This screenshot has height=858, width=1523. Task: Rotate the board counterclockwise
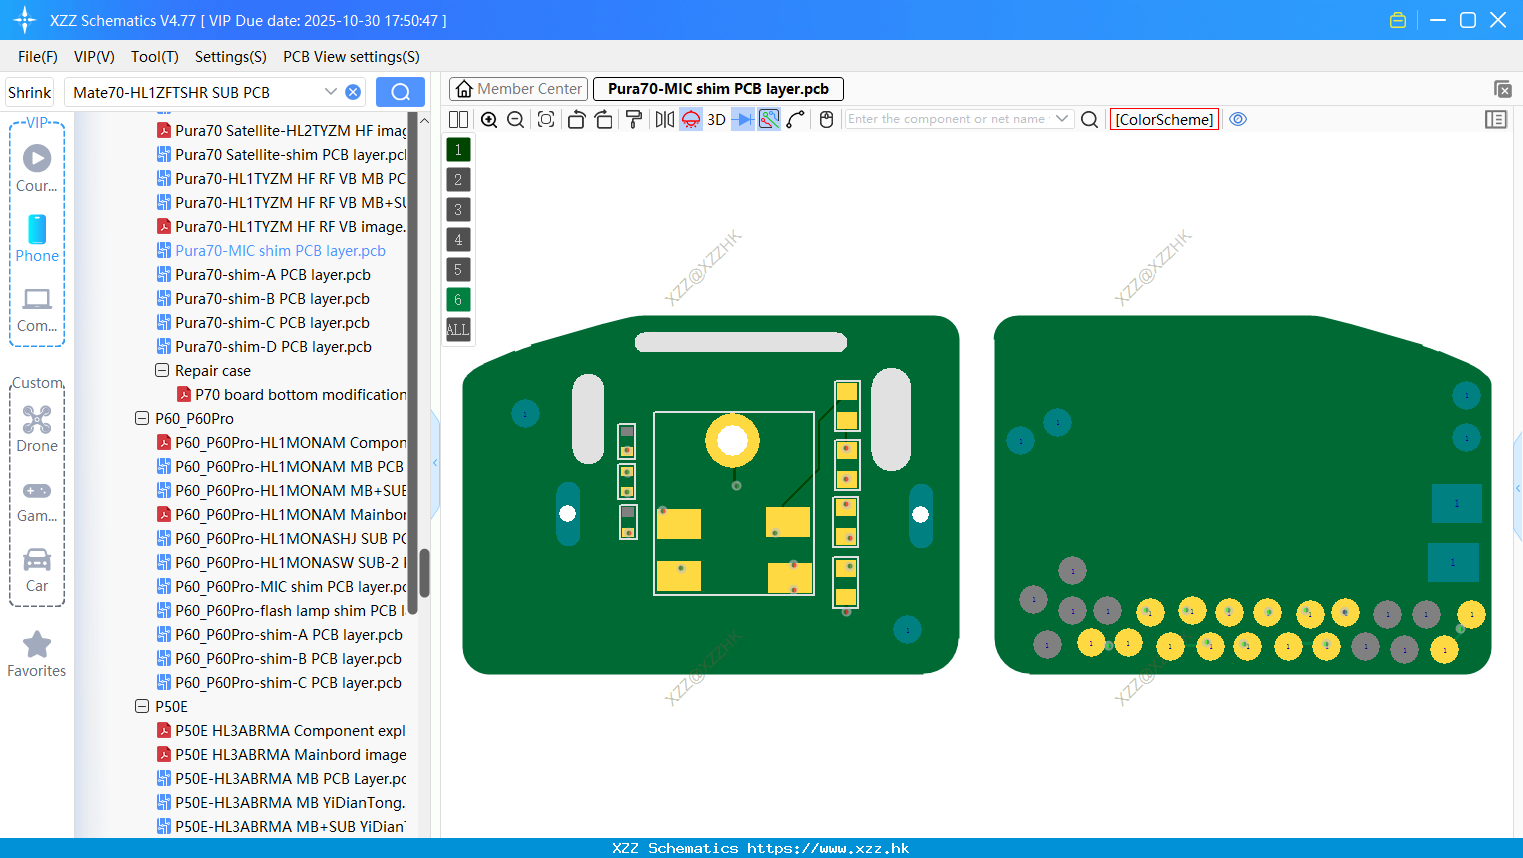(576, 119)
